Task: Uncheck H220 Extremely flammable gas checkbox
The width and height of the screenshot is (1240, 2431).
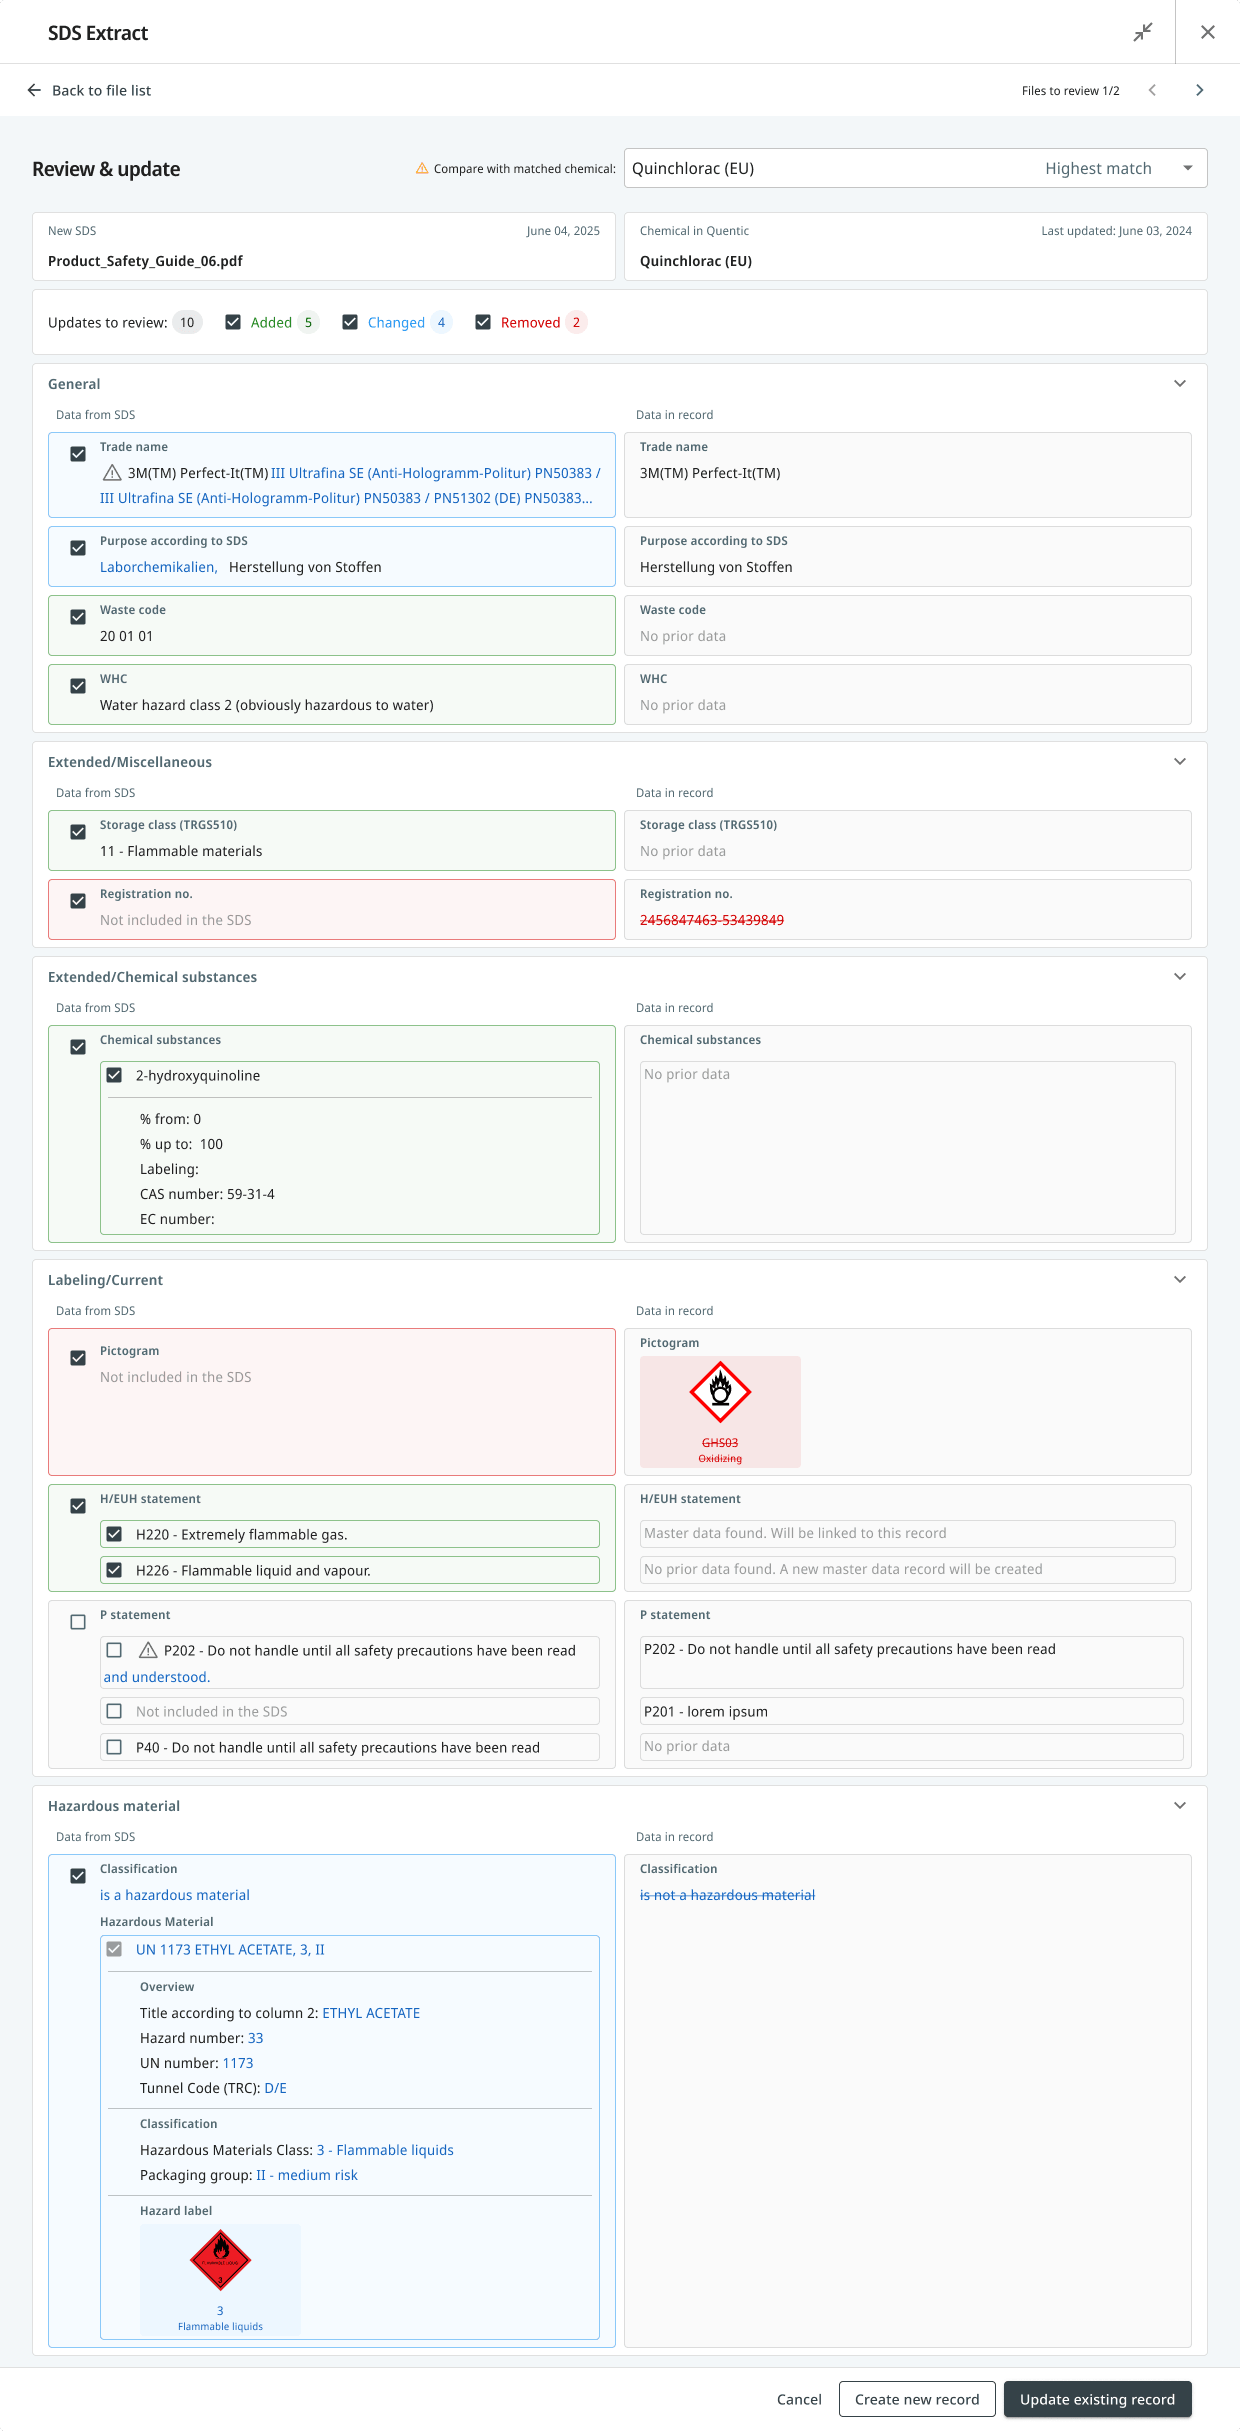Action: click(x=114, y=1534)
